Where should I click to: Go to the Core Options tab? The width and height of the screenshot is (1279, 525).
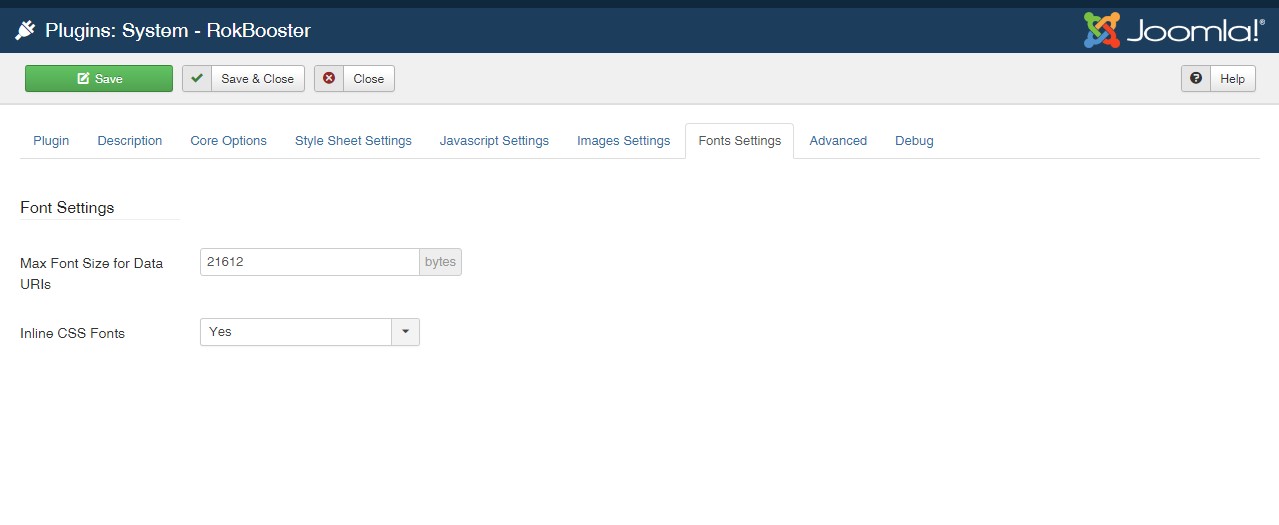[x=228, y=141]
